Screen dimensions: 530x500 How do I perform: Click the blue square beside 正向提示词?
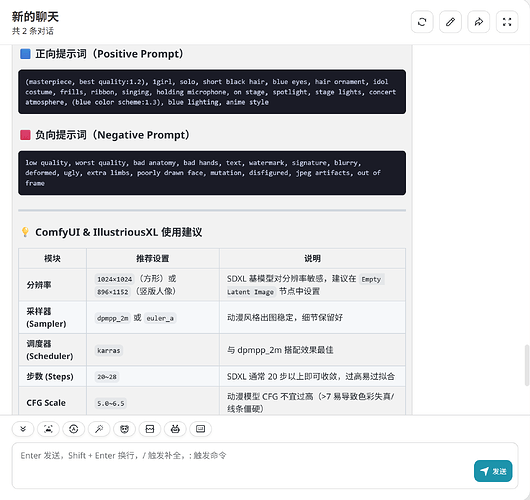coord(25,54)
